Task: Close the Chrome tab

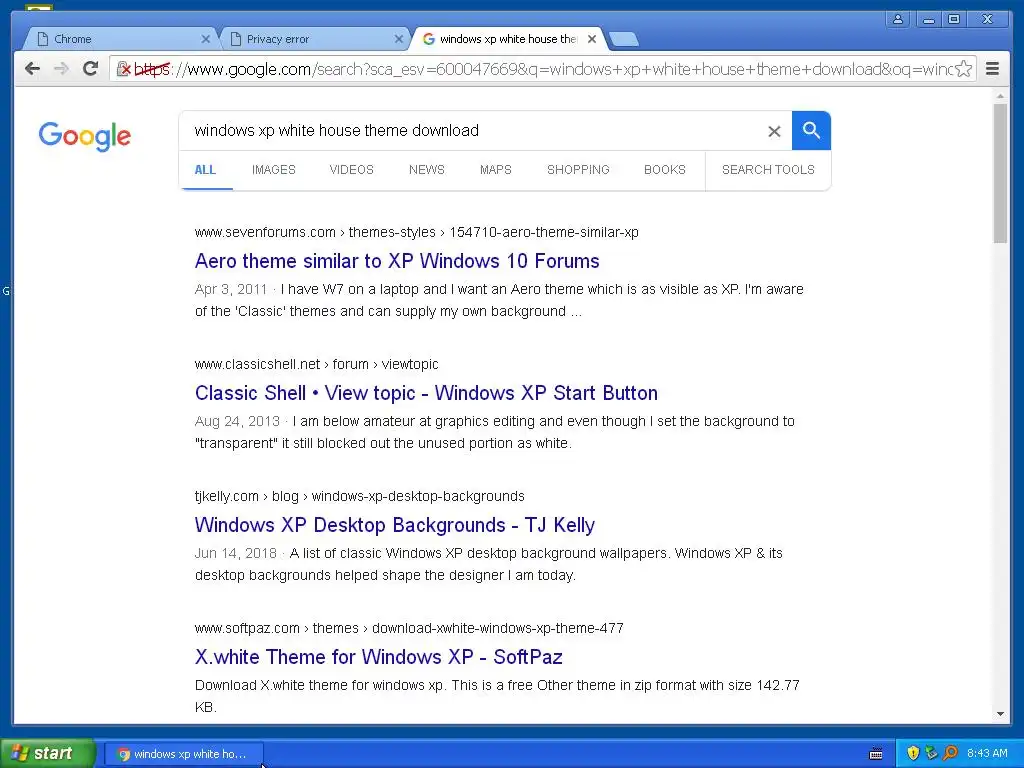Action: (206, 39)
